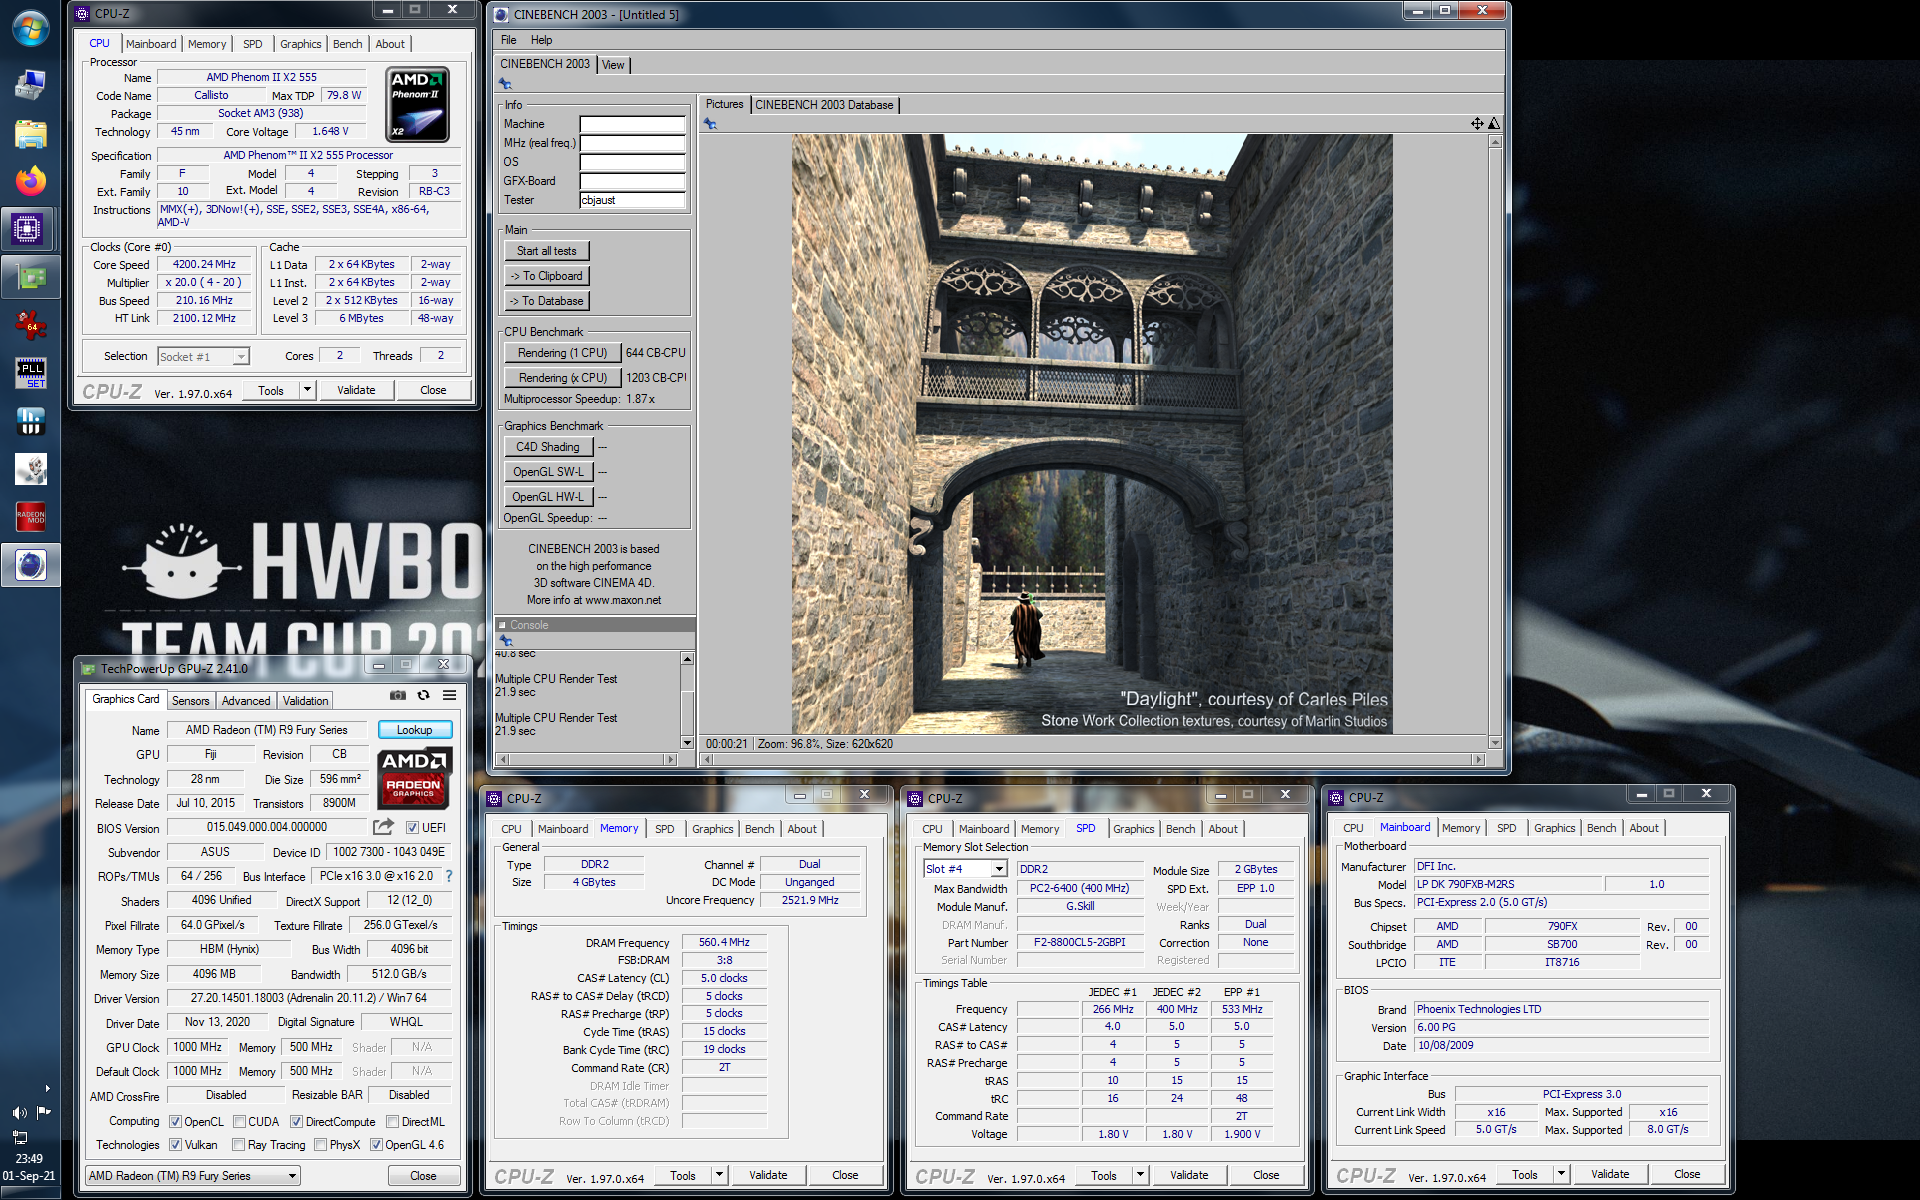Image resolution: width=1920 pixels, height=1200 pixels.
Task: Click the pushpin in the Pictures panel
Action: pos(710,123)
